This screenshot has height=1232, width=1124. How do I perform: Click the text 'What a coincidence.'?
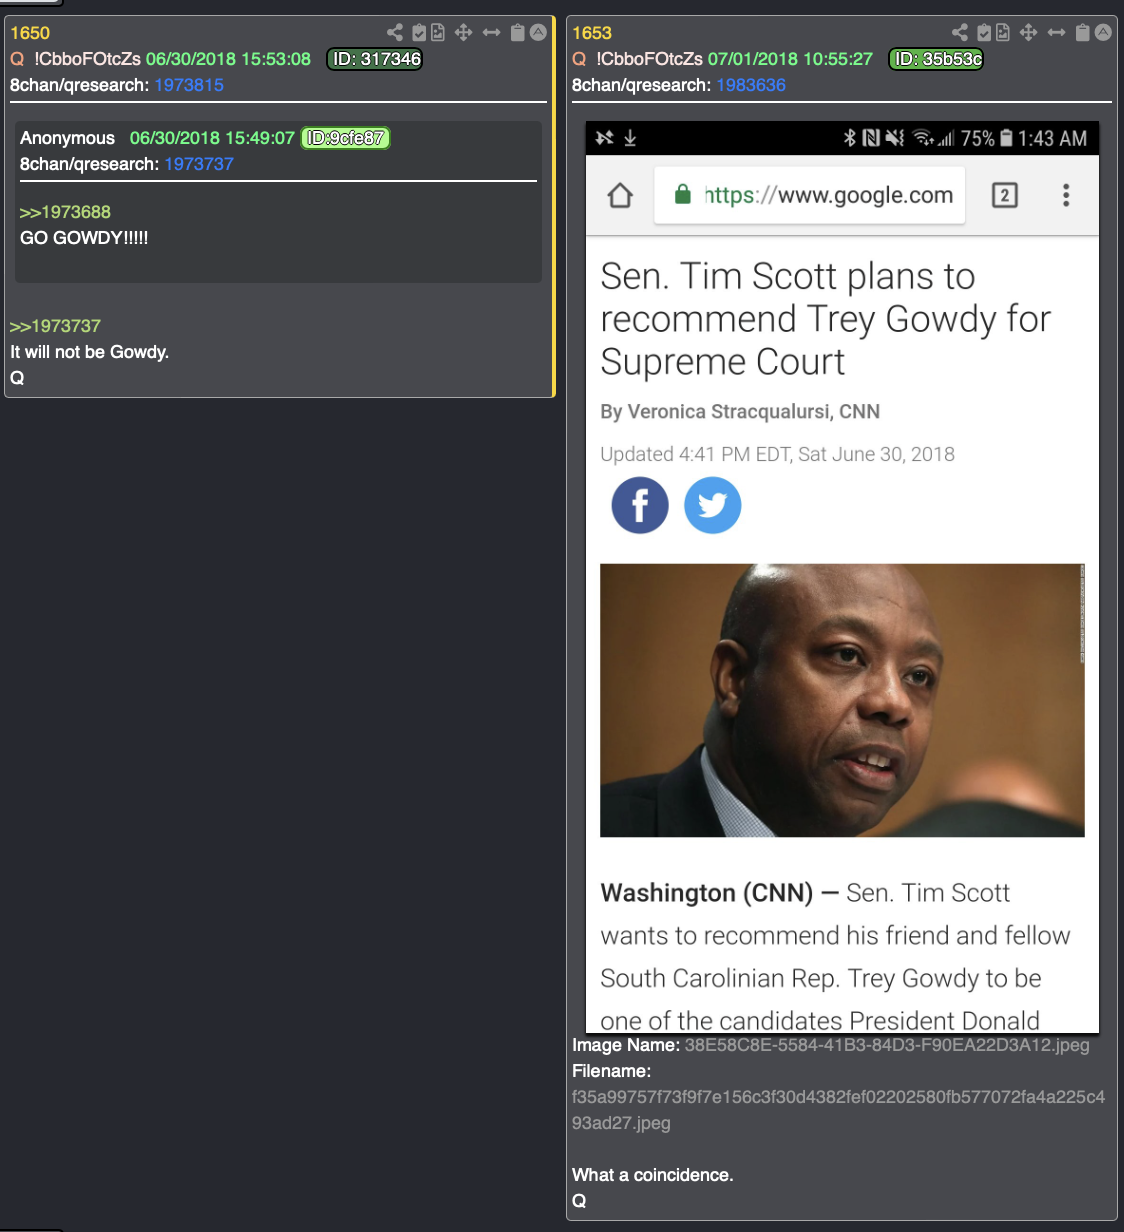(653, 1175)
